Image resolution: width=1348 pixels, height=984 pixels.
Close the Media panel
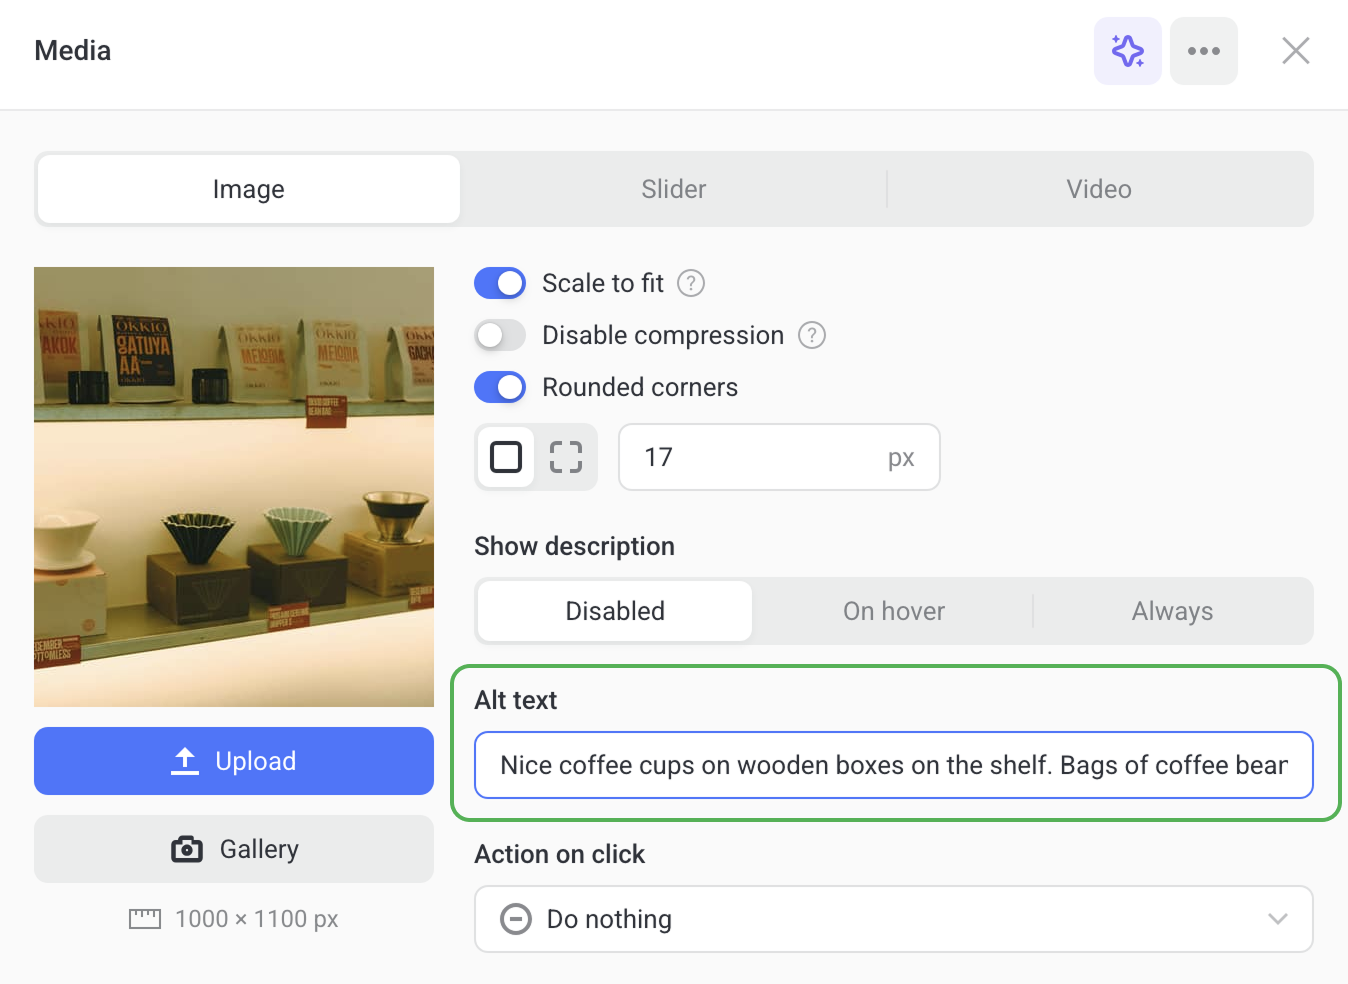(1295, 51)
